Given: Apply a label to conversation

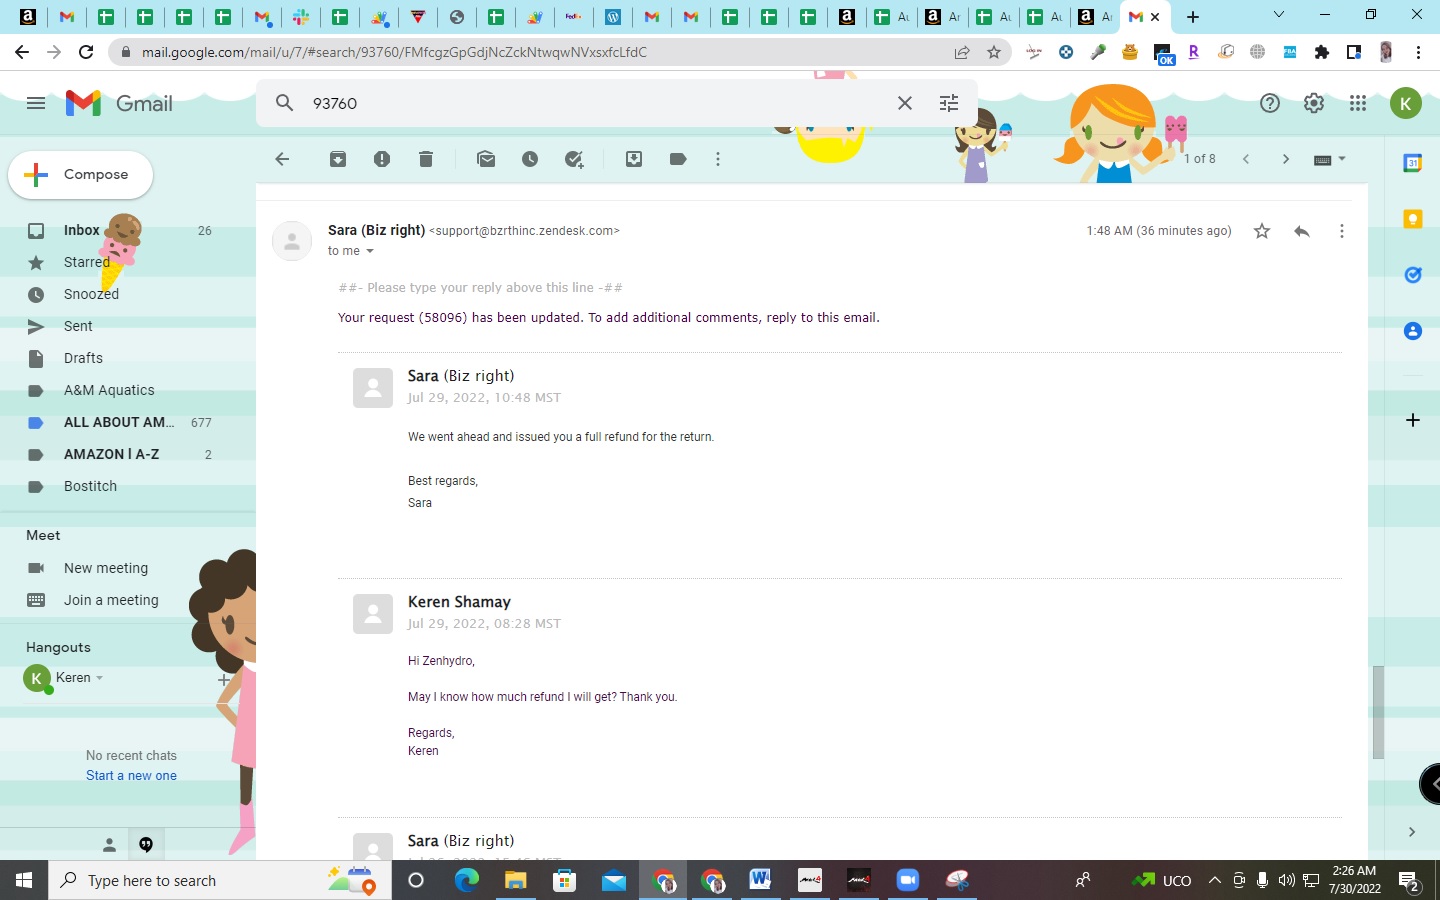Looking at the screenshot, I should pyautogui.click(x=678, y=159).
